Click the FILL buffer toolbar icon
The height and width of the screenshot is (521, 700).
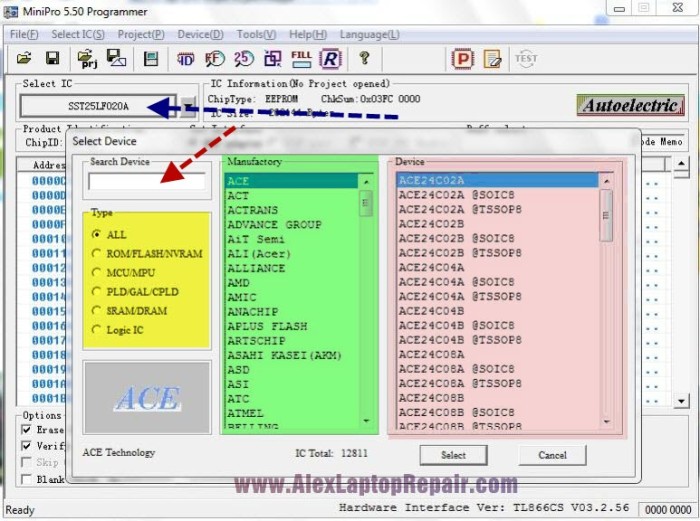(300, 59)
